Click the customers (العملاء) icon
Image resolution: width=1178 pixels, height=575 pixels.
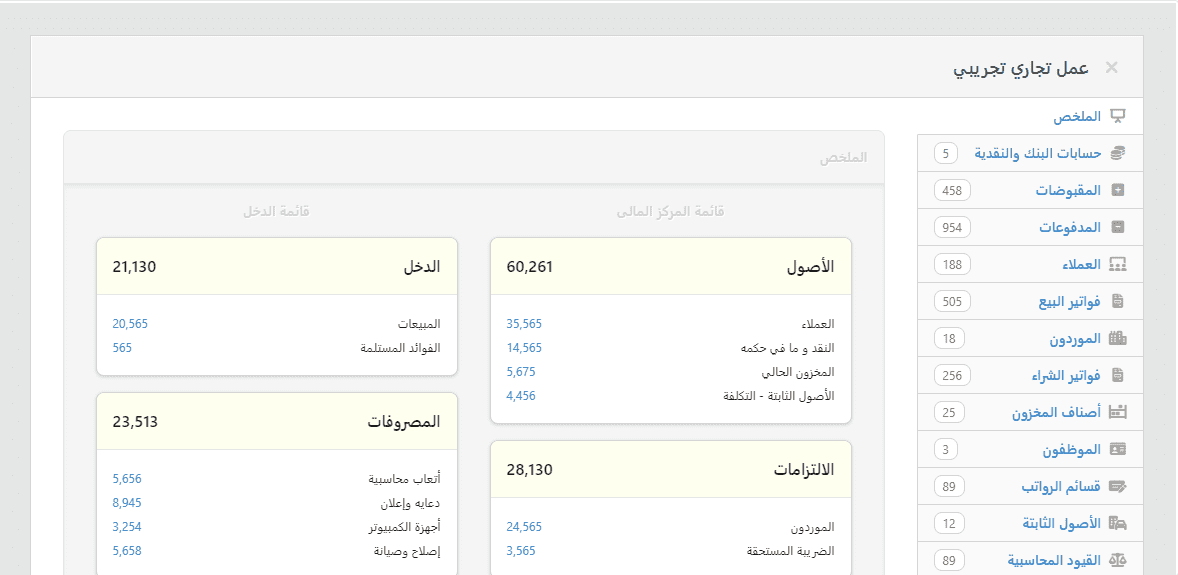tap(1118, 265)
